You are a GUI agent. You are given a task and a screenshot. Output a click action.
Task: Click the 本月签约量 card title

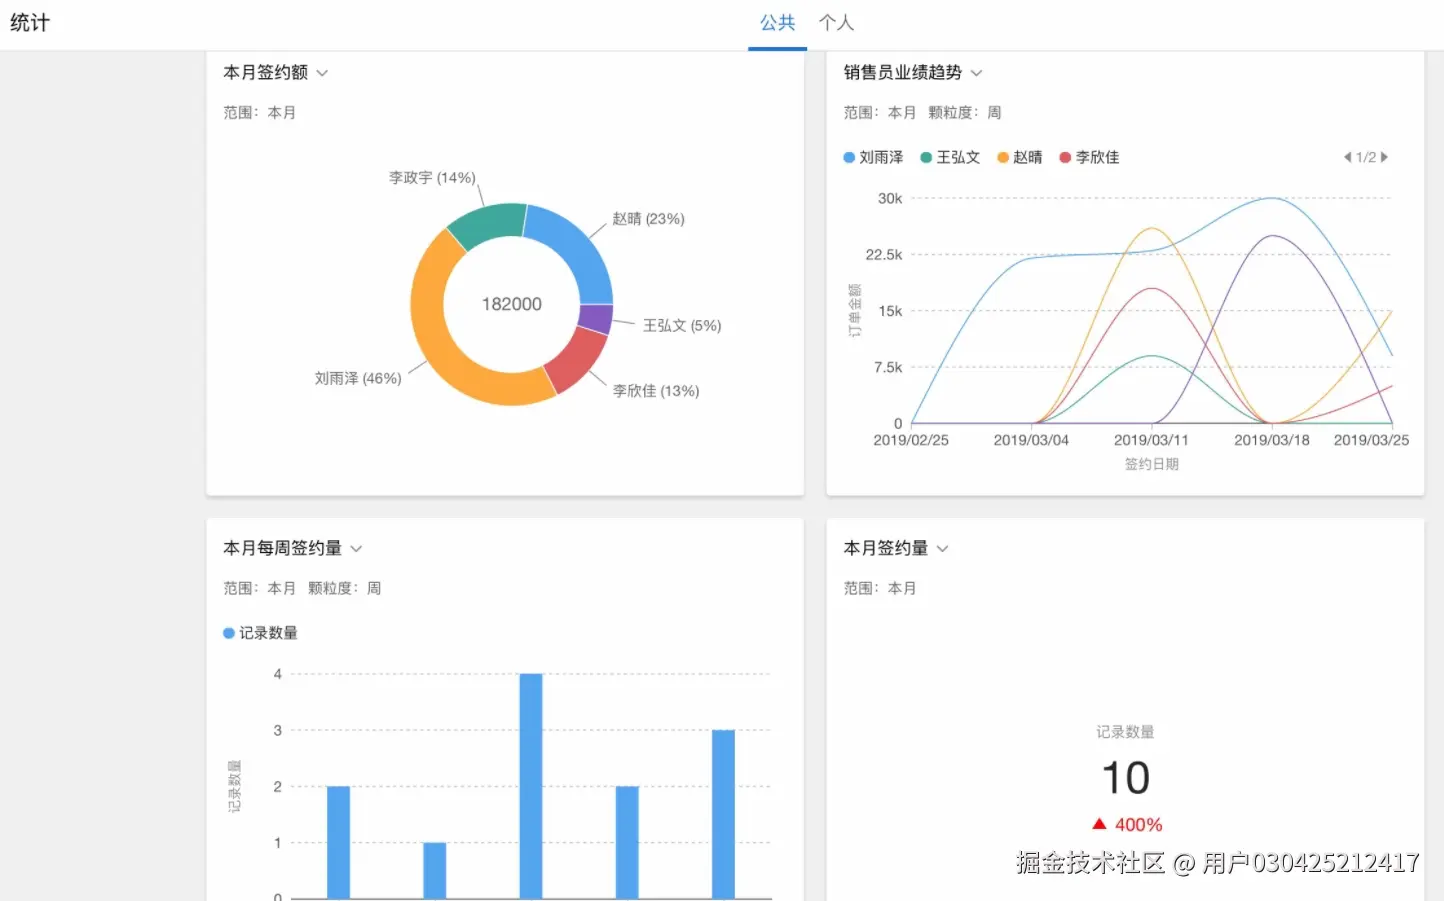[x=885, y=548]
